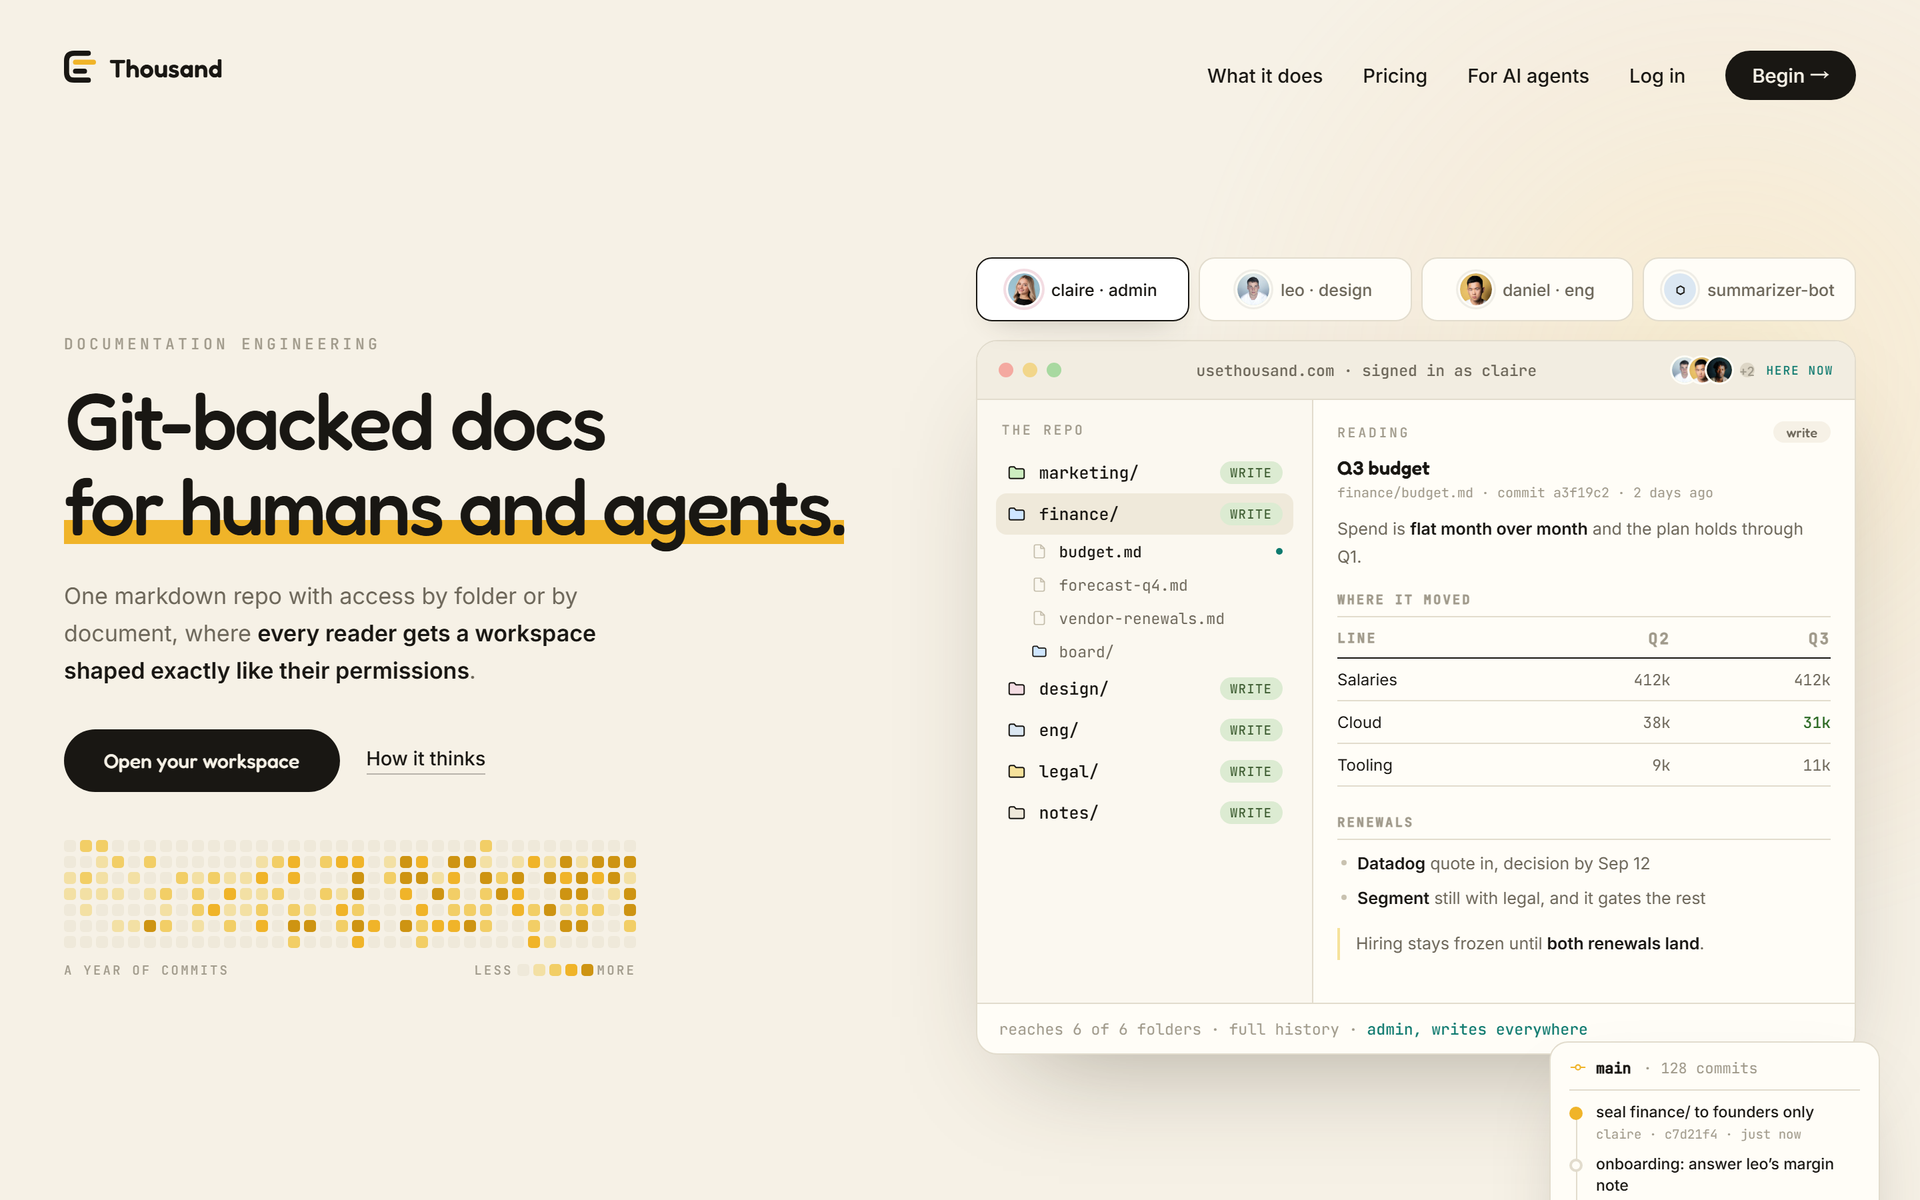Click the board/ subfolder icon
The image size is (1920, 1200).
coord(1039,652)
